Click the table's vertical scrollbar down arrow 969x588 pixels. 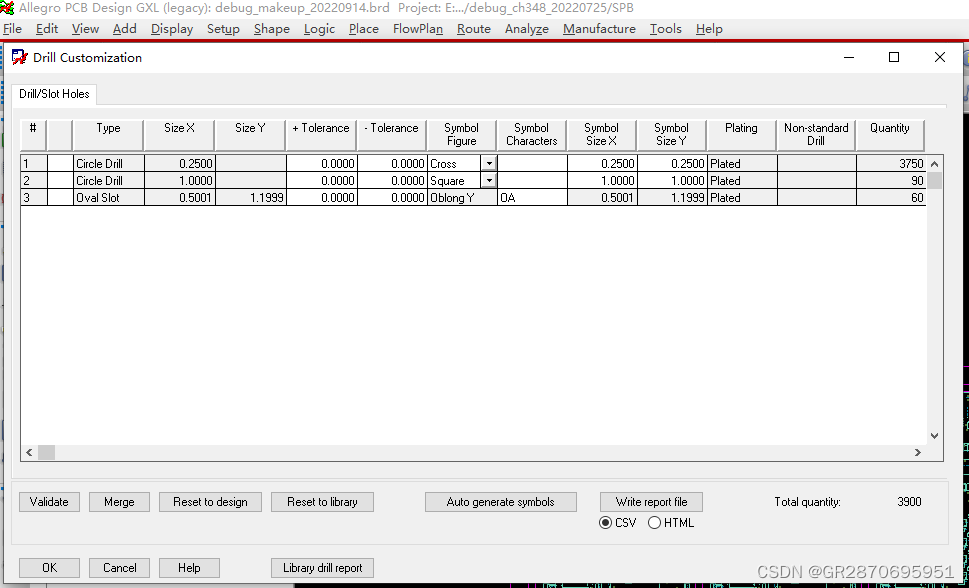(934, 436)
